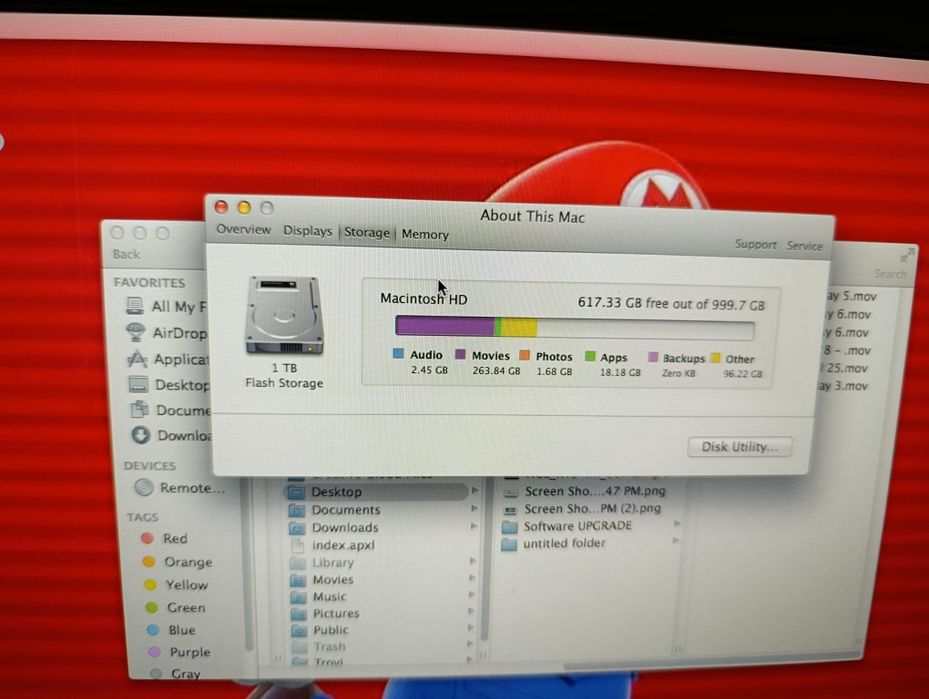This screenshot has width=929, height=699.
Task: Select the Storage tab
Action: [367, 232]
